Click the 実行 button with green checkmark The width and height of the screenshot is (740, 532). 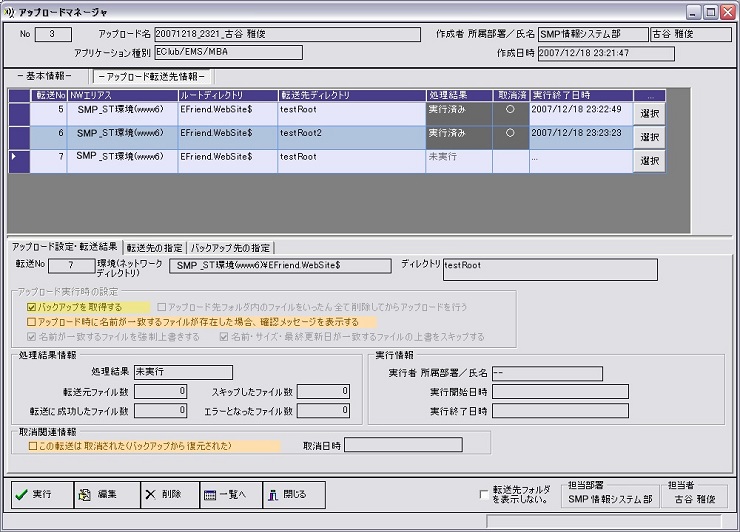[42, 495]
